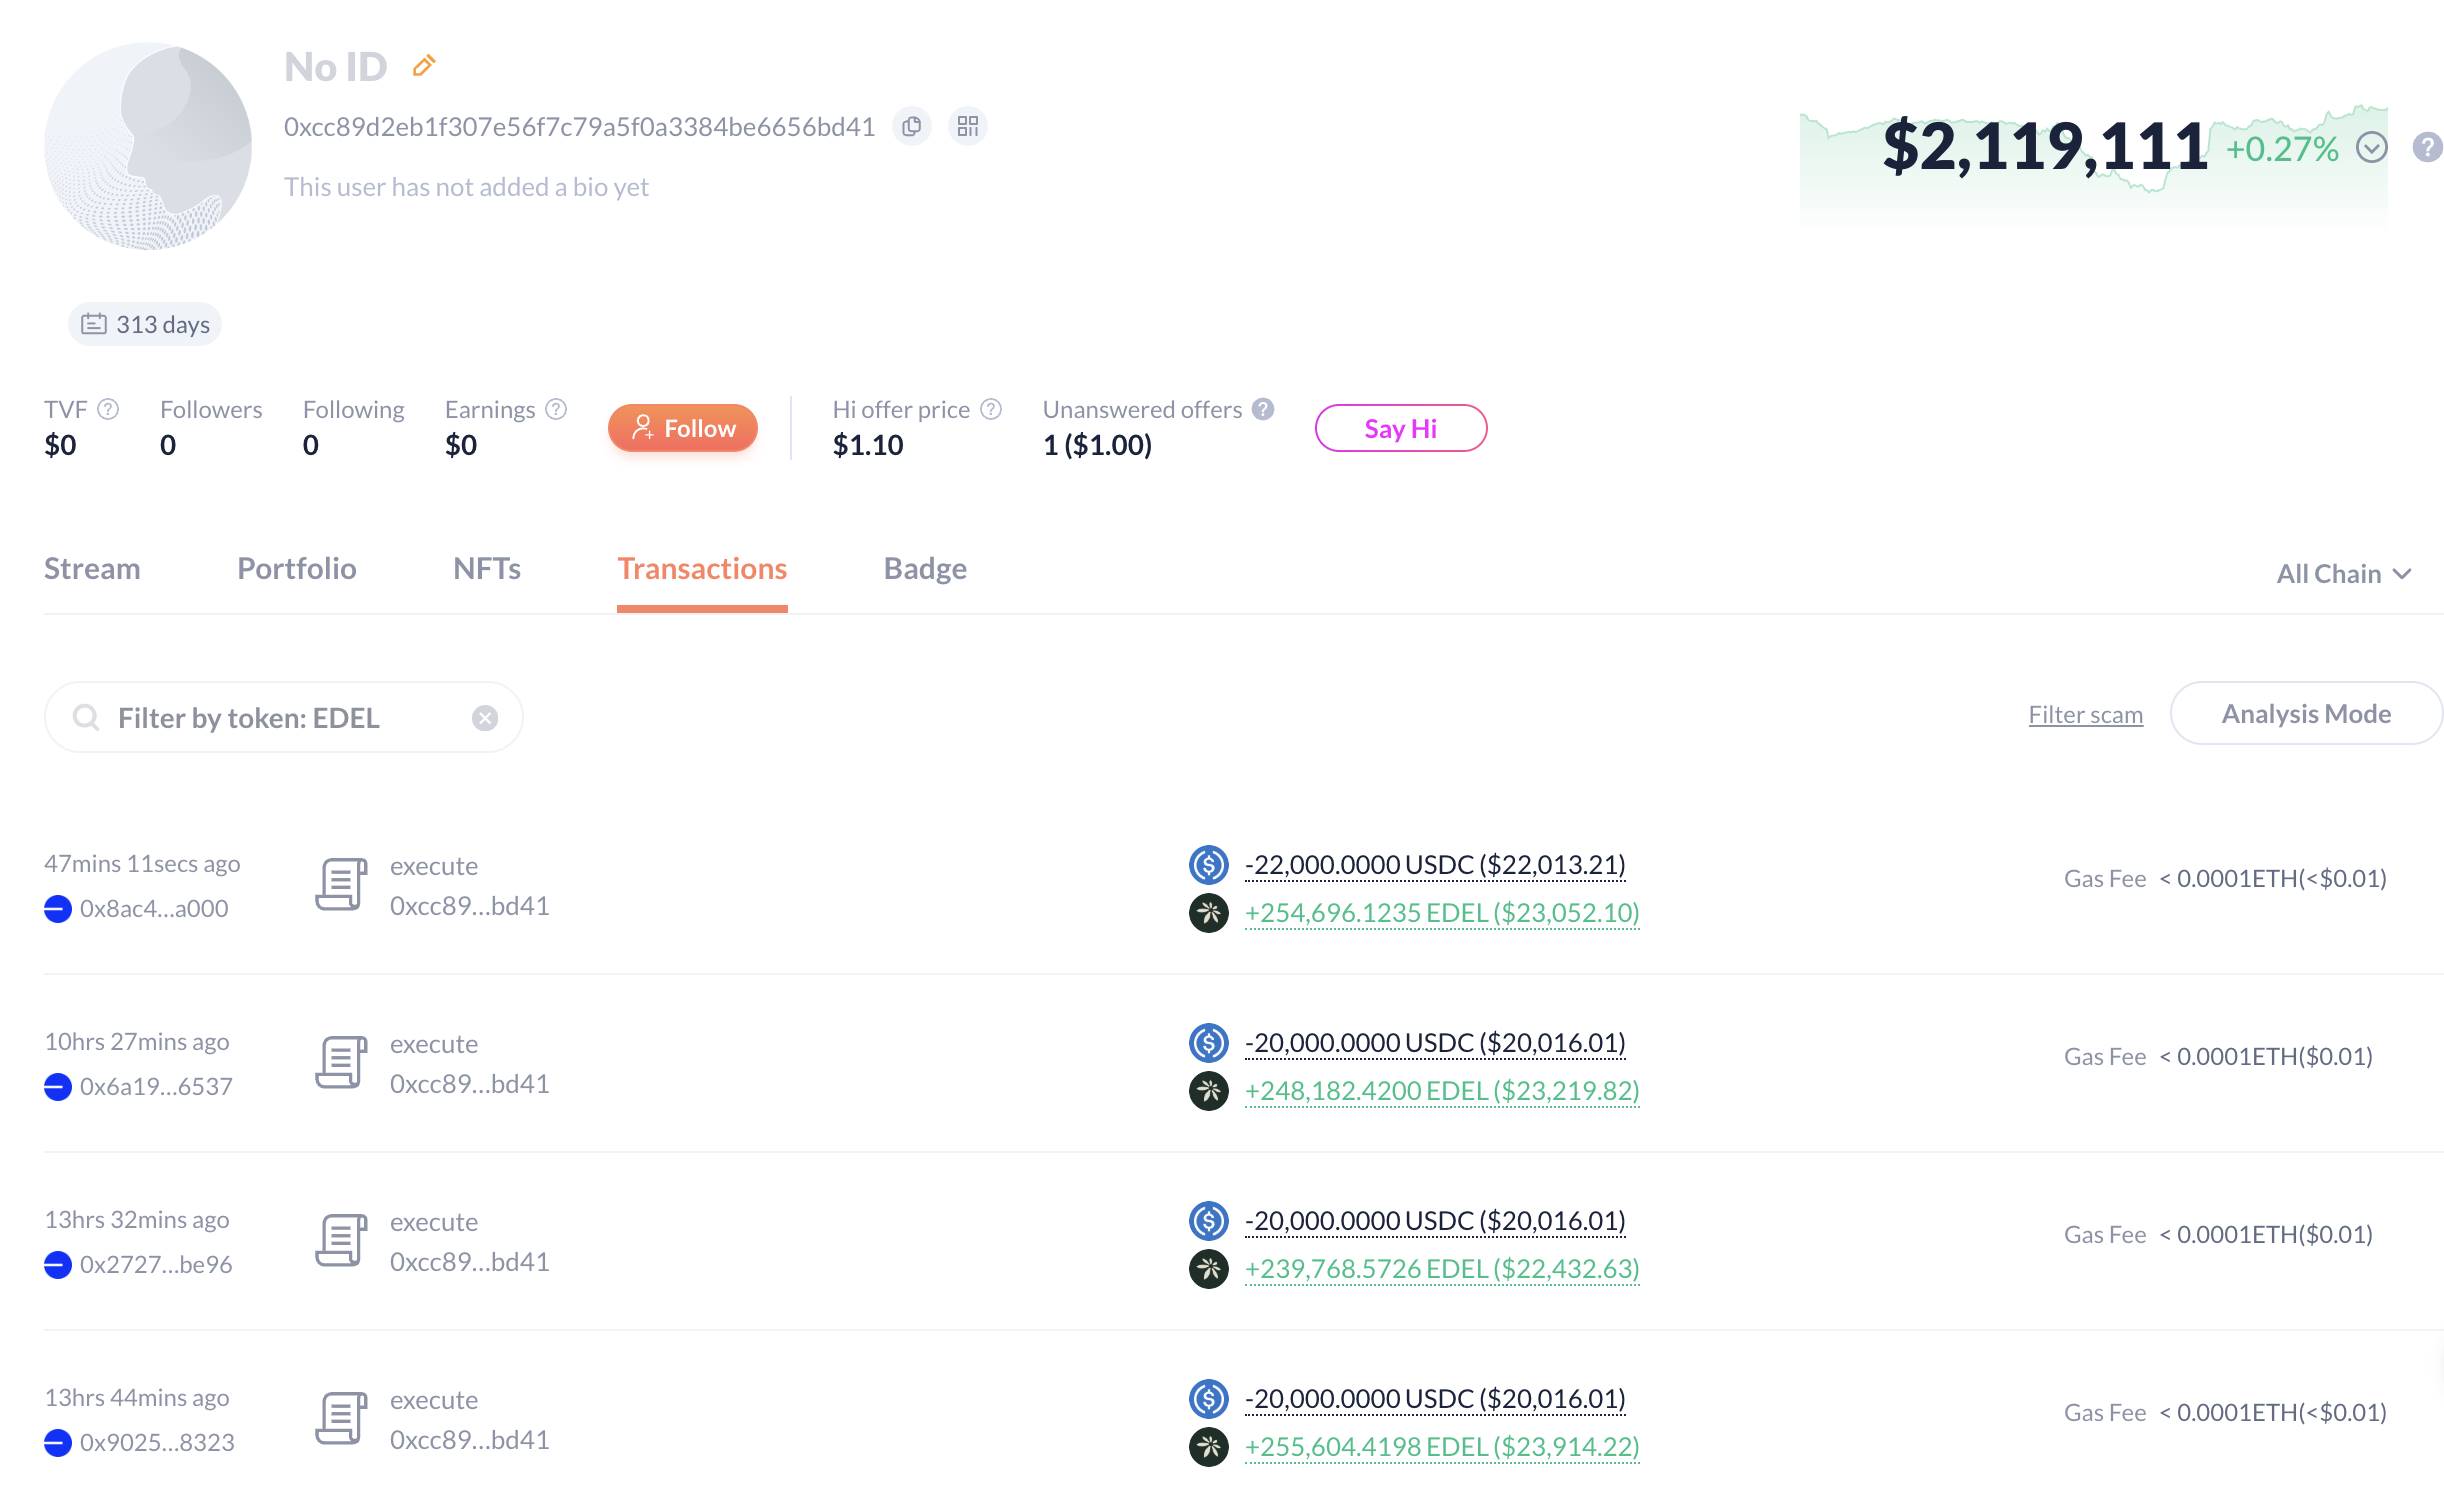Go to the Badge tab
The image size is (2444, 1506).
pos(924,569)
